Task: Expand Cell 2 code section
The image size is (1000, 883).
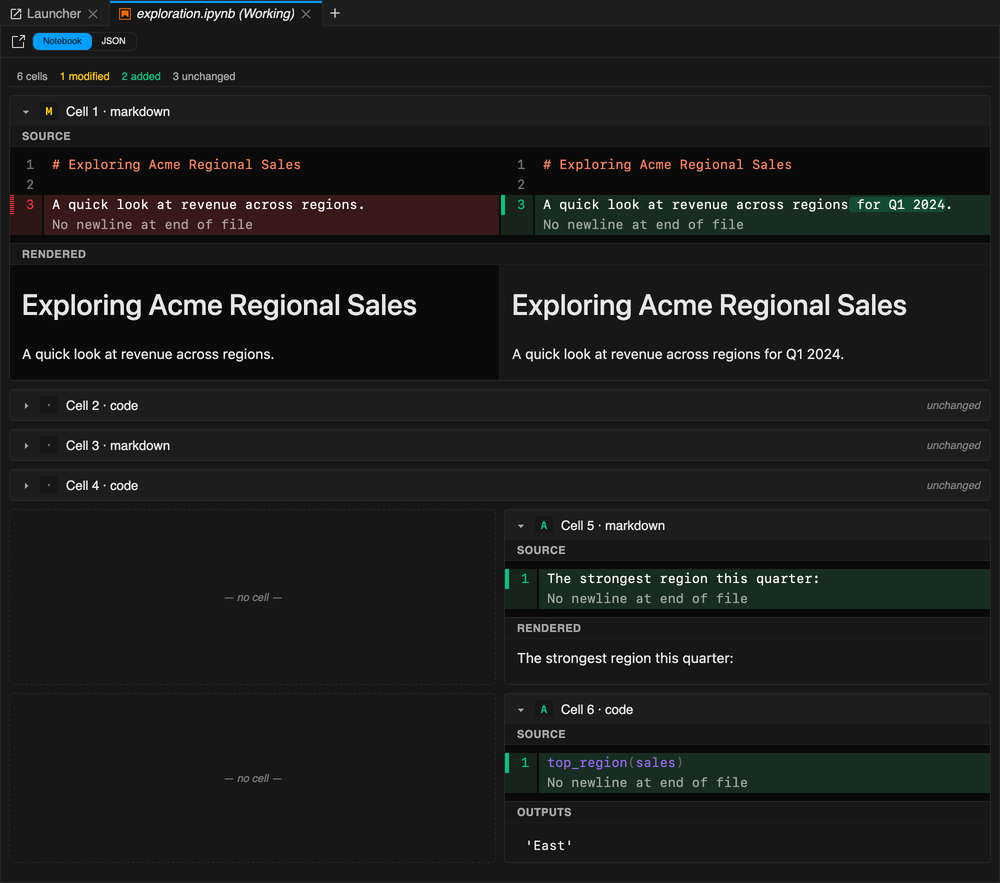Action: (x=26, y=405)
